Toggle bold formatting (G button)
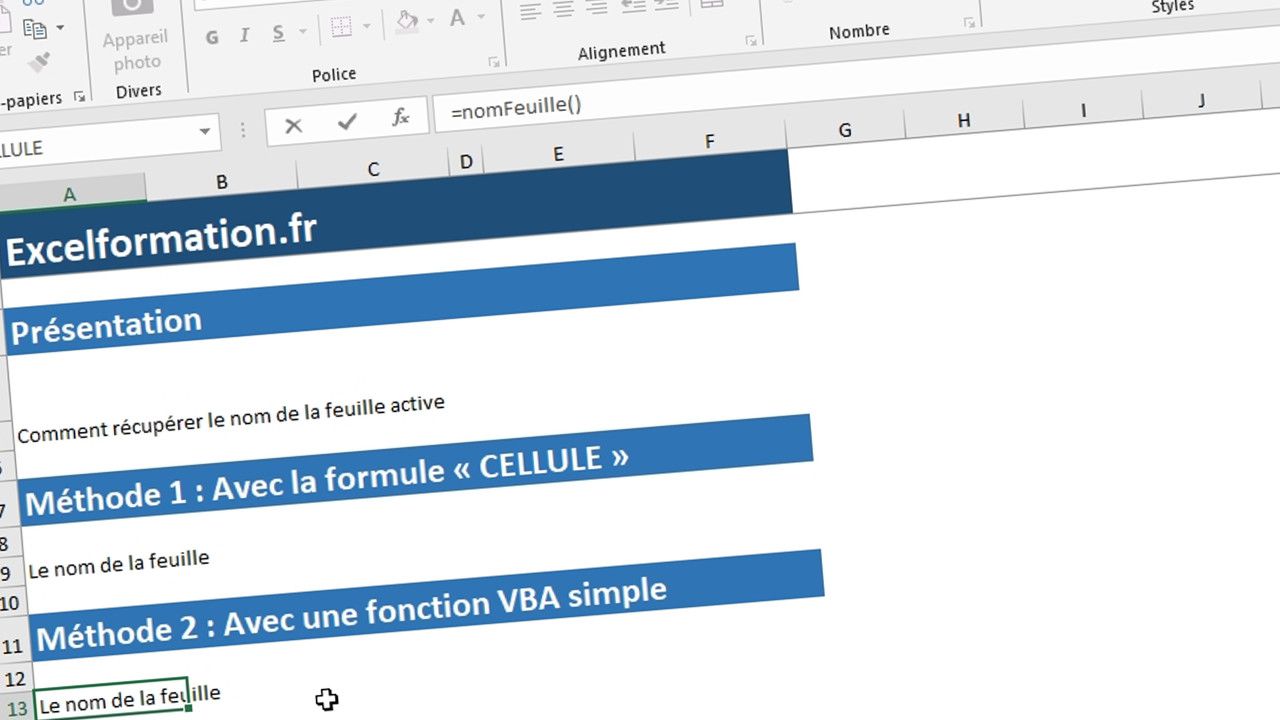This screenshot has width=1280, height=720. [212, 38]
